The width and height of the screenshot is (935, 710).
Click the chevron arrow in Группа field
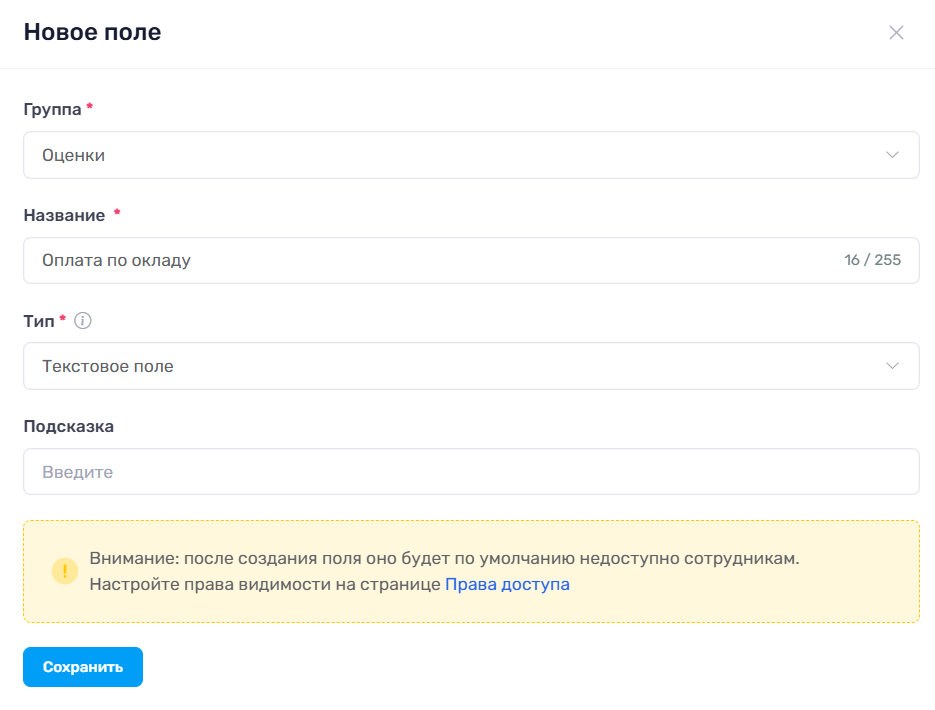pyautogui.click(x=892, y=155)
